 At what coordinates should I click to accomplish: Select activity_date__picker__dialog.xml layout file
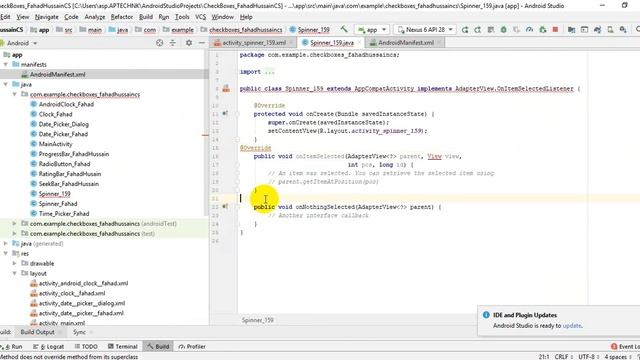82,303
